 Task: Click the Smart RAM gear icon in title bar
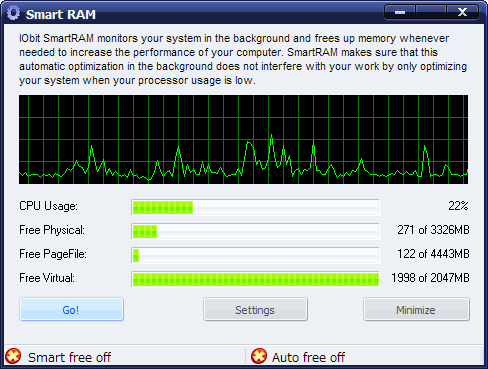coord(13,13)
